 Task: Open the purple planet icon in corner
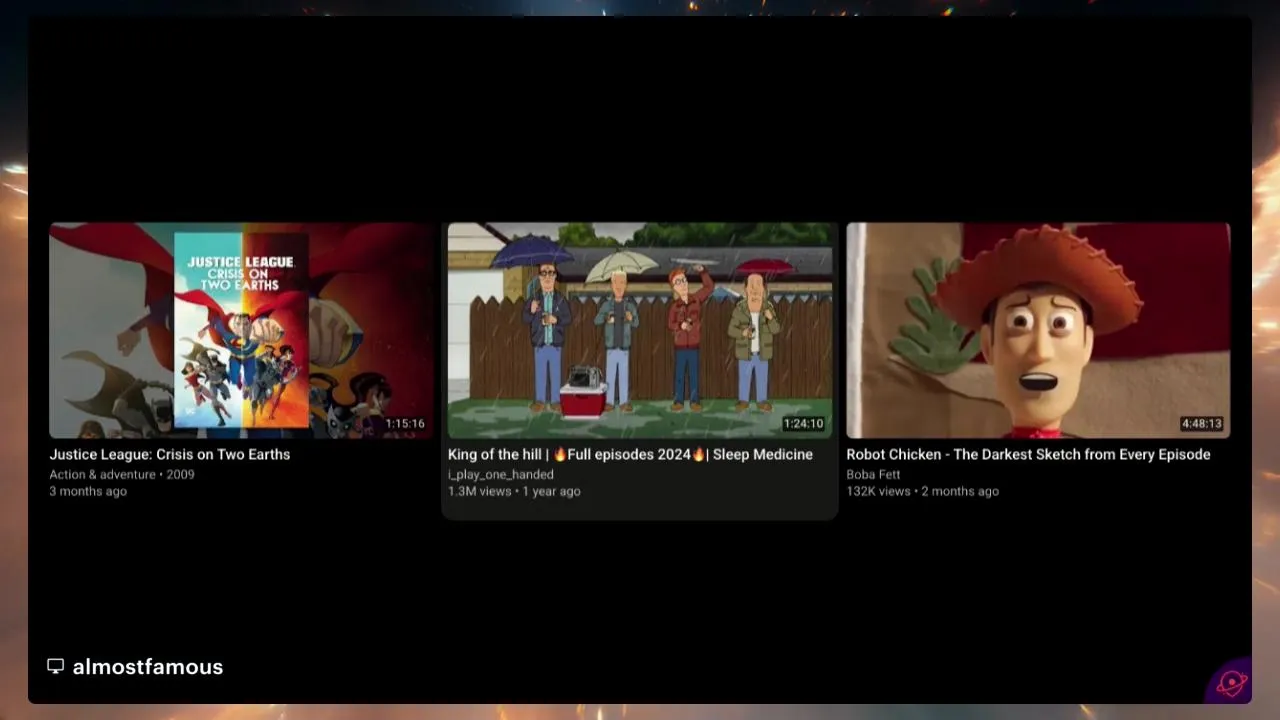click(1231, 683)
